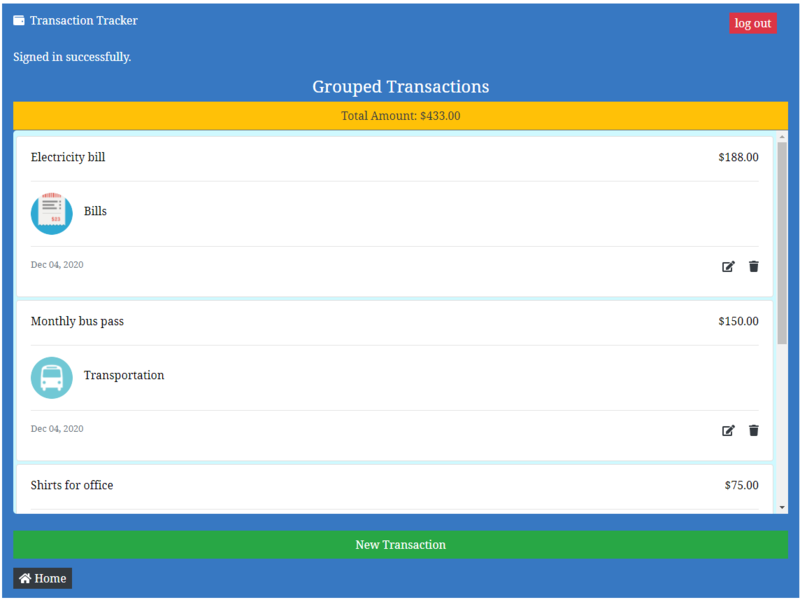The height and width of the screenshot is (600, 800).
Task: Click the $75.00 amount
Action: pyautogui.click(x=741, y=485)
